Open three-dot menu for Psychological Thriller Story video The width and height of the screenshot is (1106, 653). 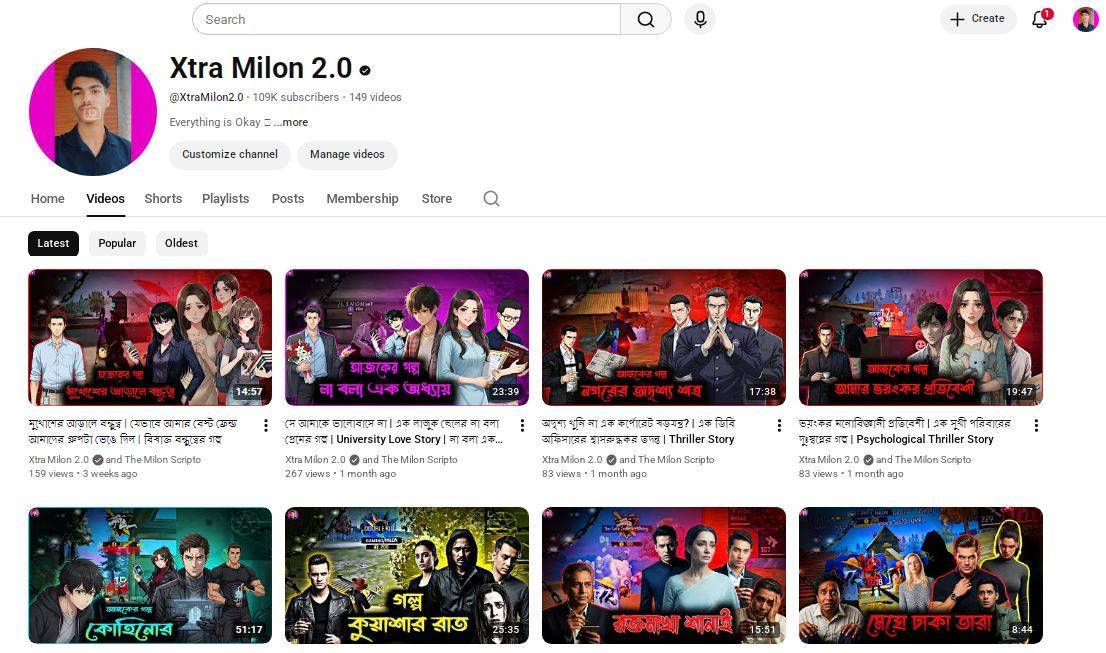point(1036,425)
